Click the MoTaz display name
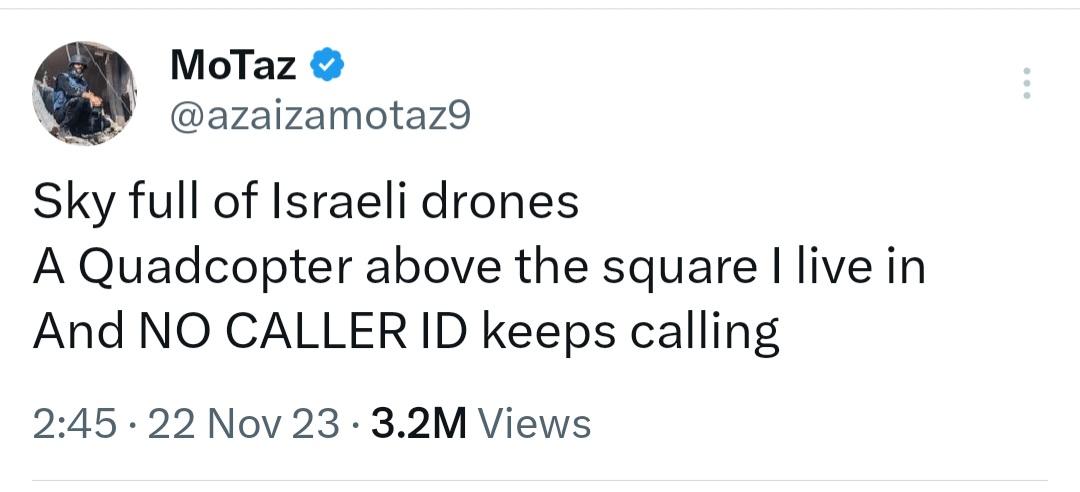 [x=234, y=66]
